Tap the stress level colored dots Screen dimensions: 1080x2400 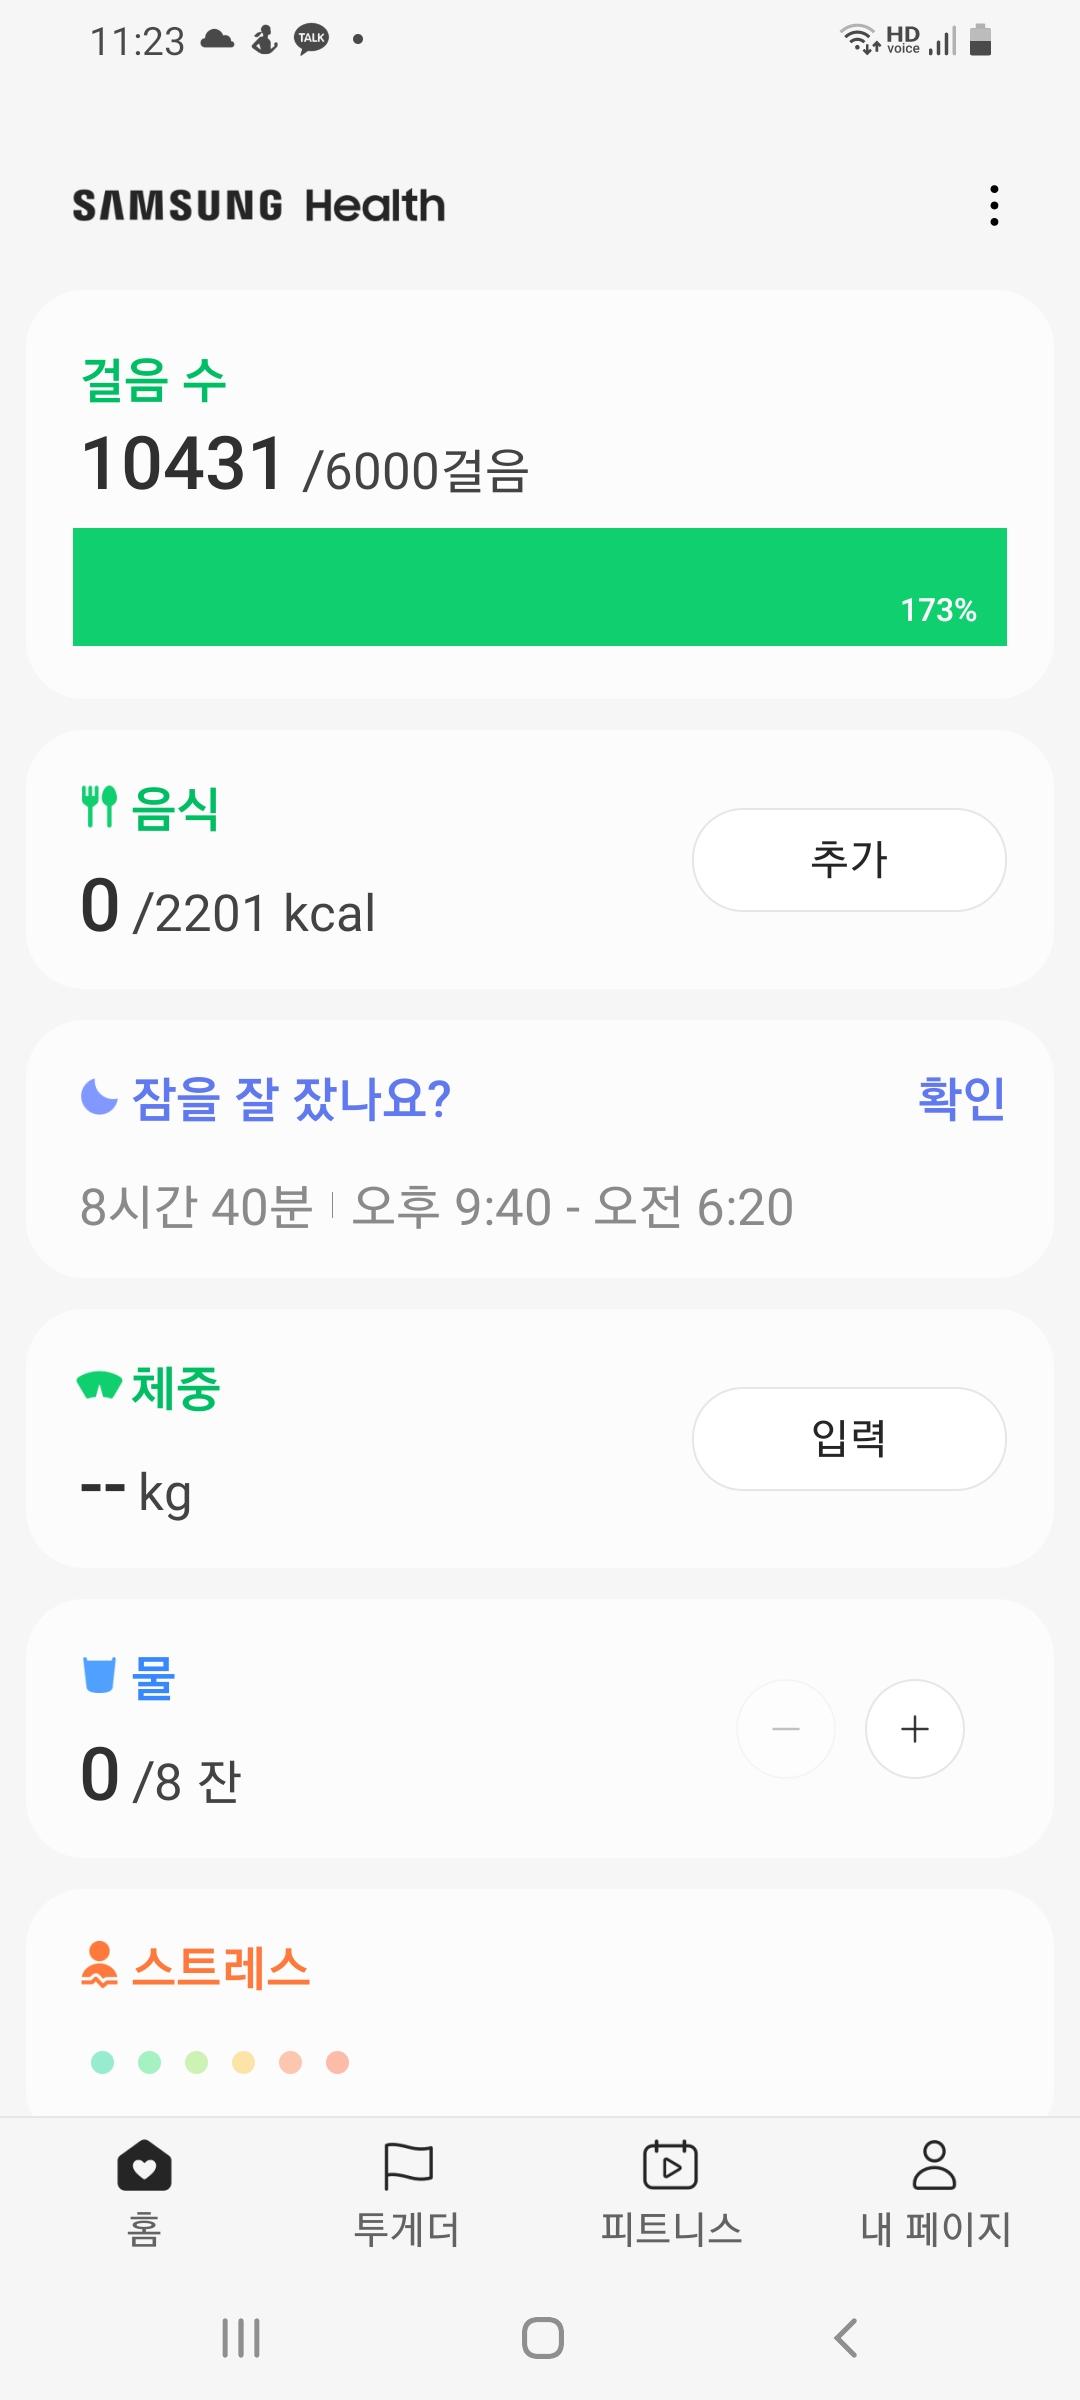click(220, 2062)
